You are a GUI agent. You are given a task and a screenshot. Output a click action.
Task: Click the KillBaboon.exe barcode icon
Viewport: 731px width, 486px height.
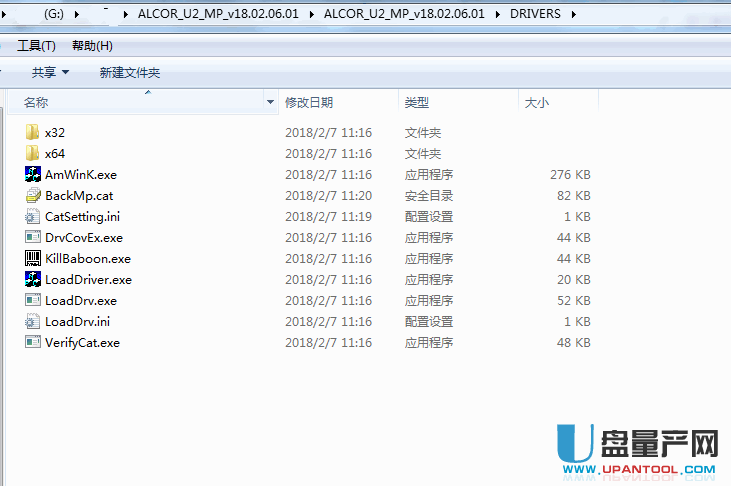point(32,258)
